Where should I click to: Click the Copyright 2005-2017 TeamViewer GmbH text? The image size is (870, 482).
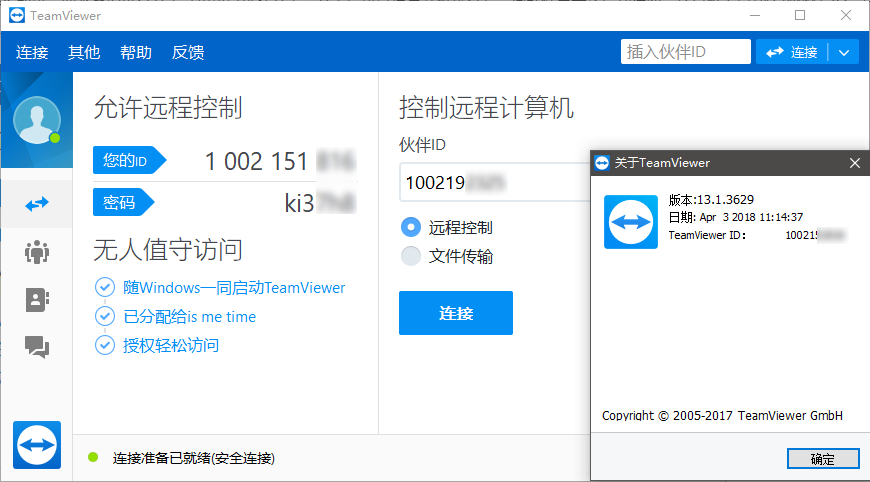722,415
